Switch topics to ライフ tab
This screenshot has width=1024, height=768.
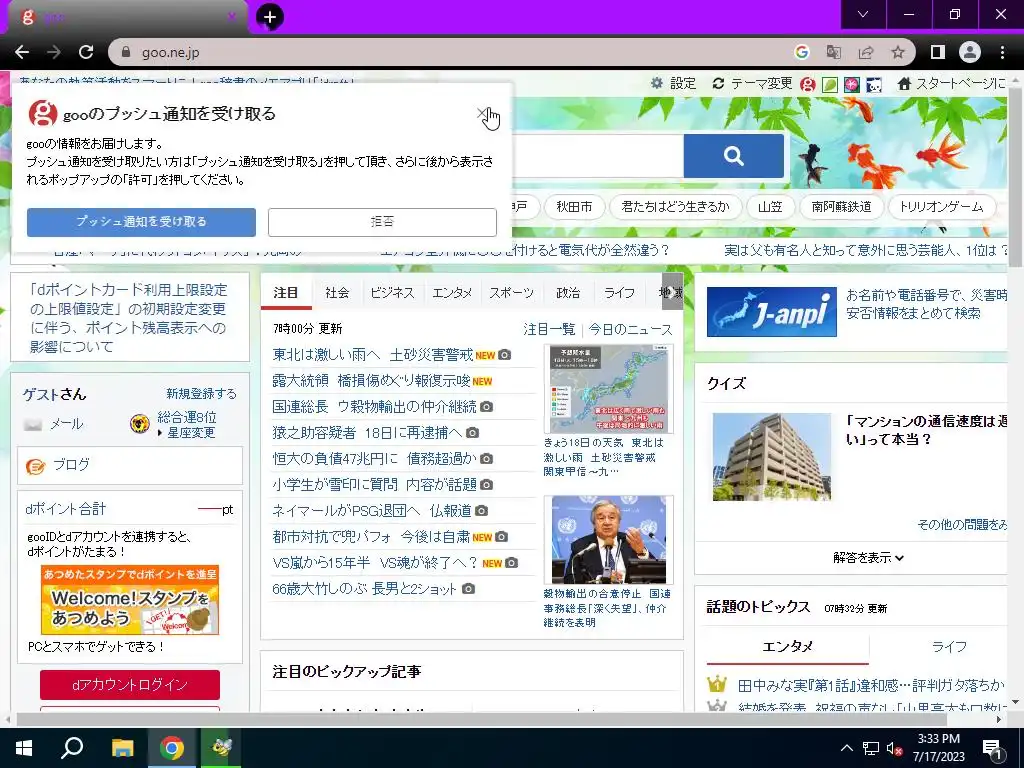point(948,647)
